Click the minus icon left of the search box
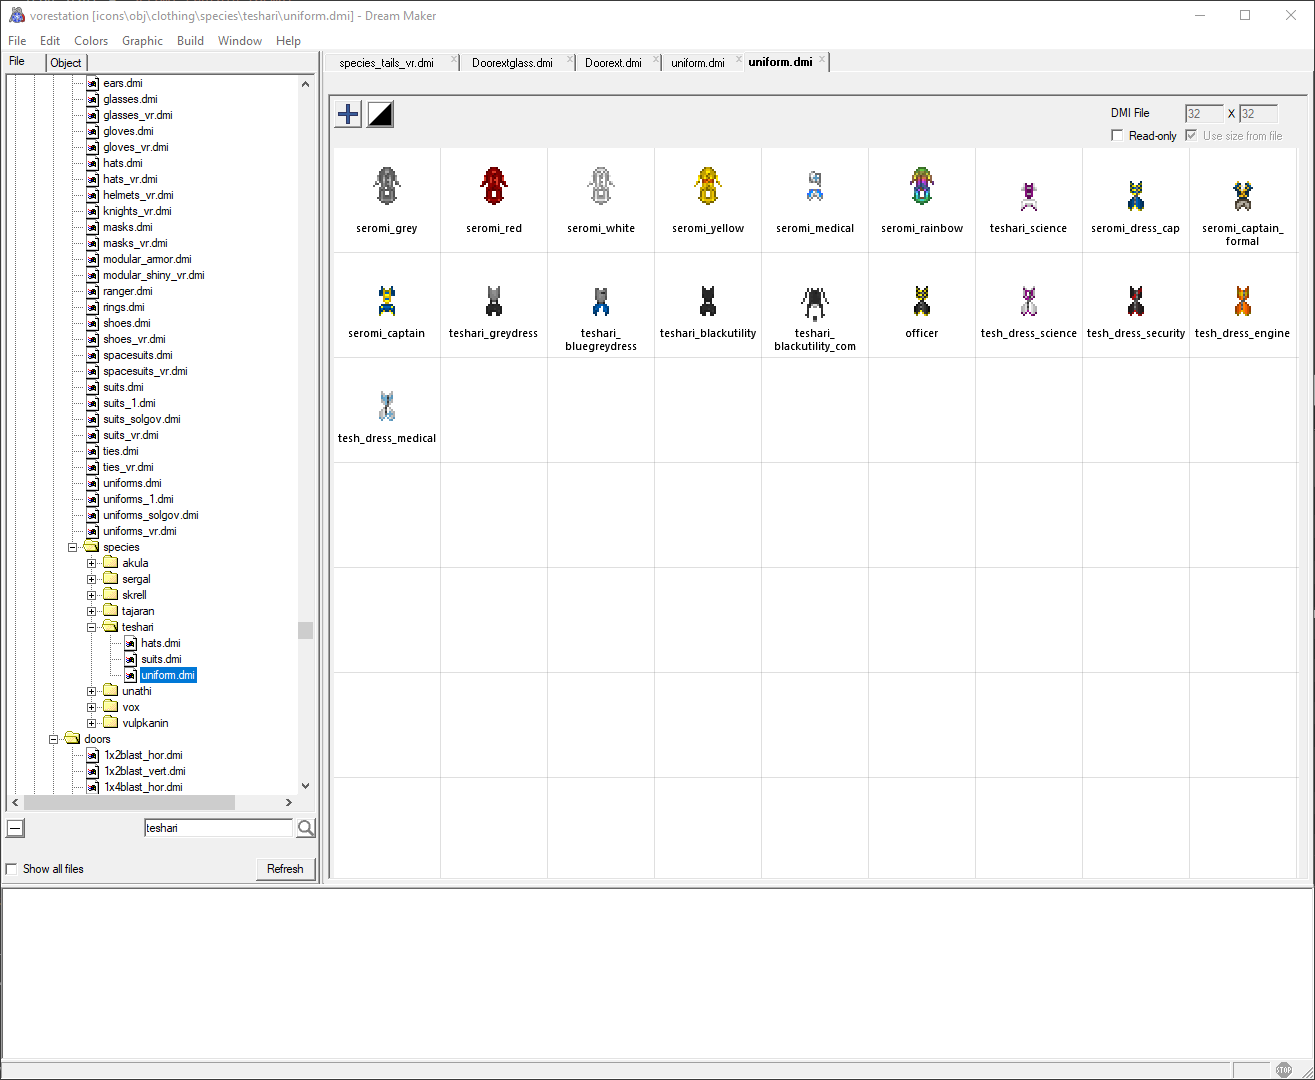Image resolution: width=1315 pixels, height=1080 pixels. (x=14, y=827)
